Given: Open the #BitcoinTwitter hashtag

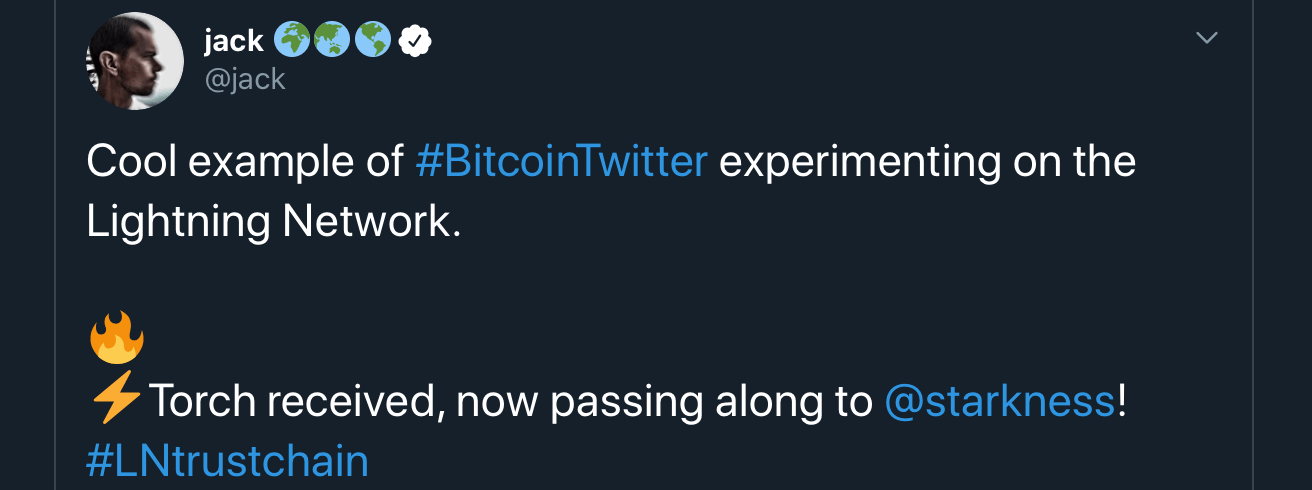Looking at the screenshot, I should pyautogui.click(x=561, y=162).
